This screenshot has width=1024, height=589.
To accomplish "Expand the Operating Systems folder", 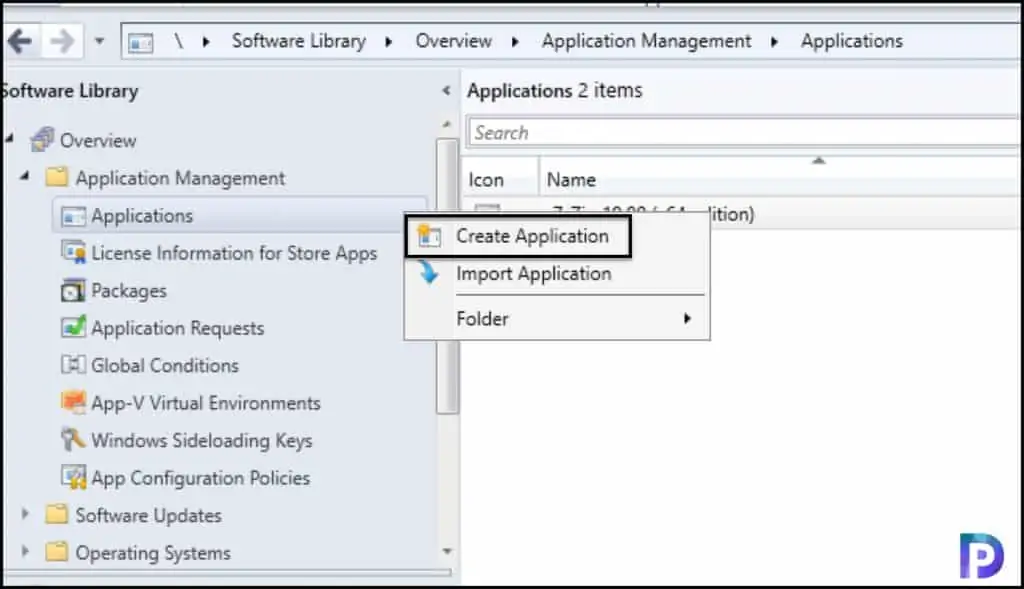I will coord(25,551).
